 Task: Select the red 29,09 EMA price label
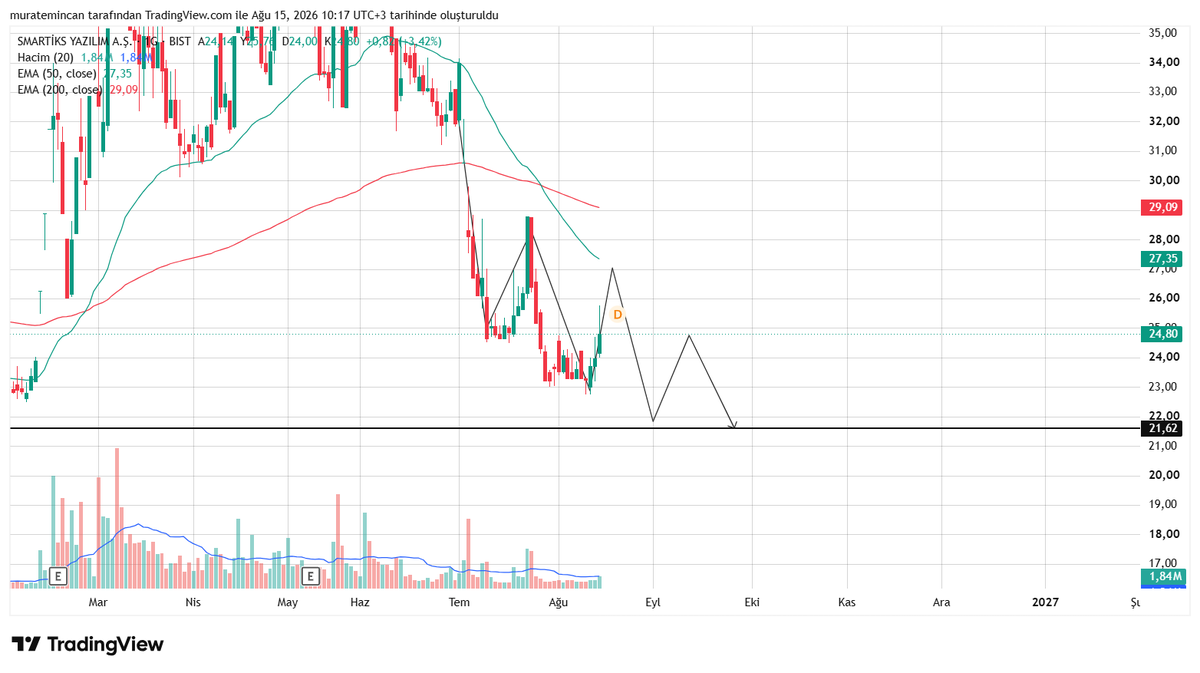click(x=1161, y=207)
